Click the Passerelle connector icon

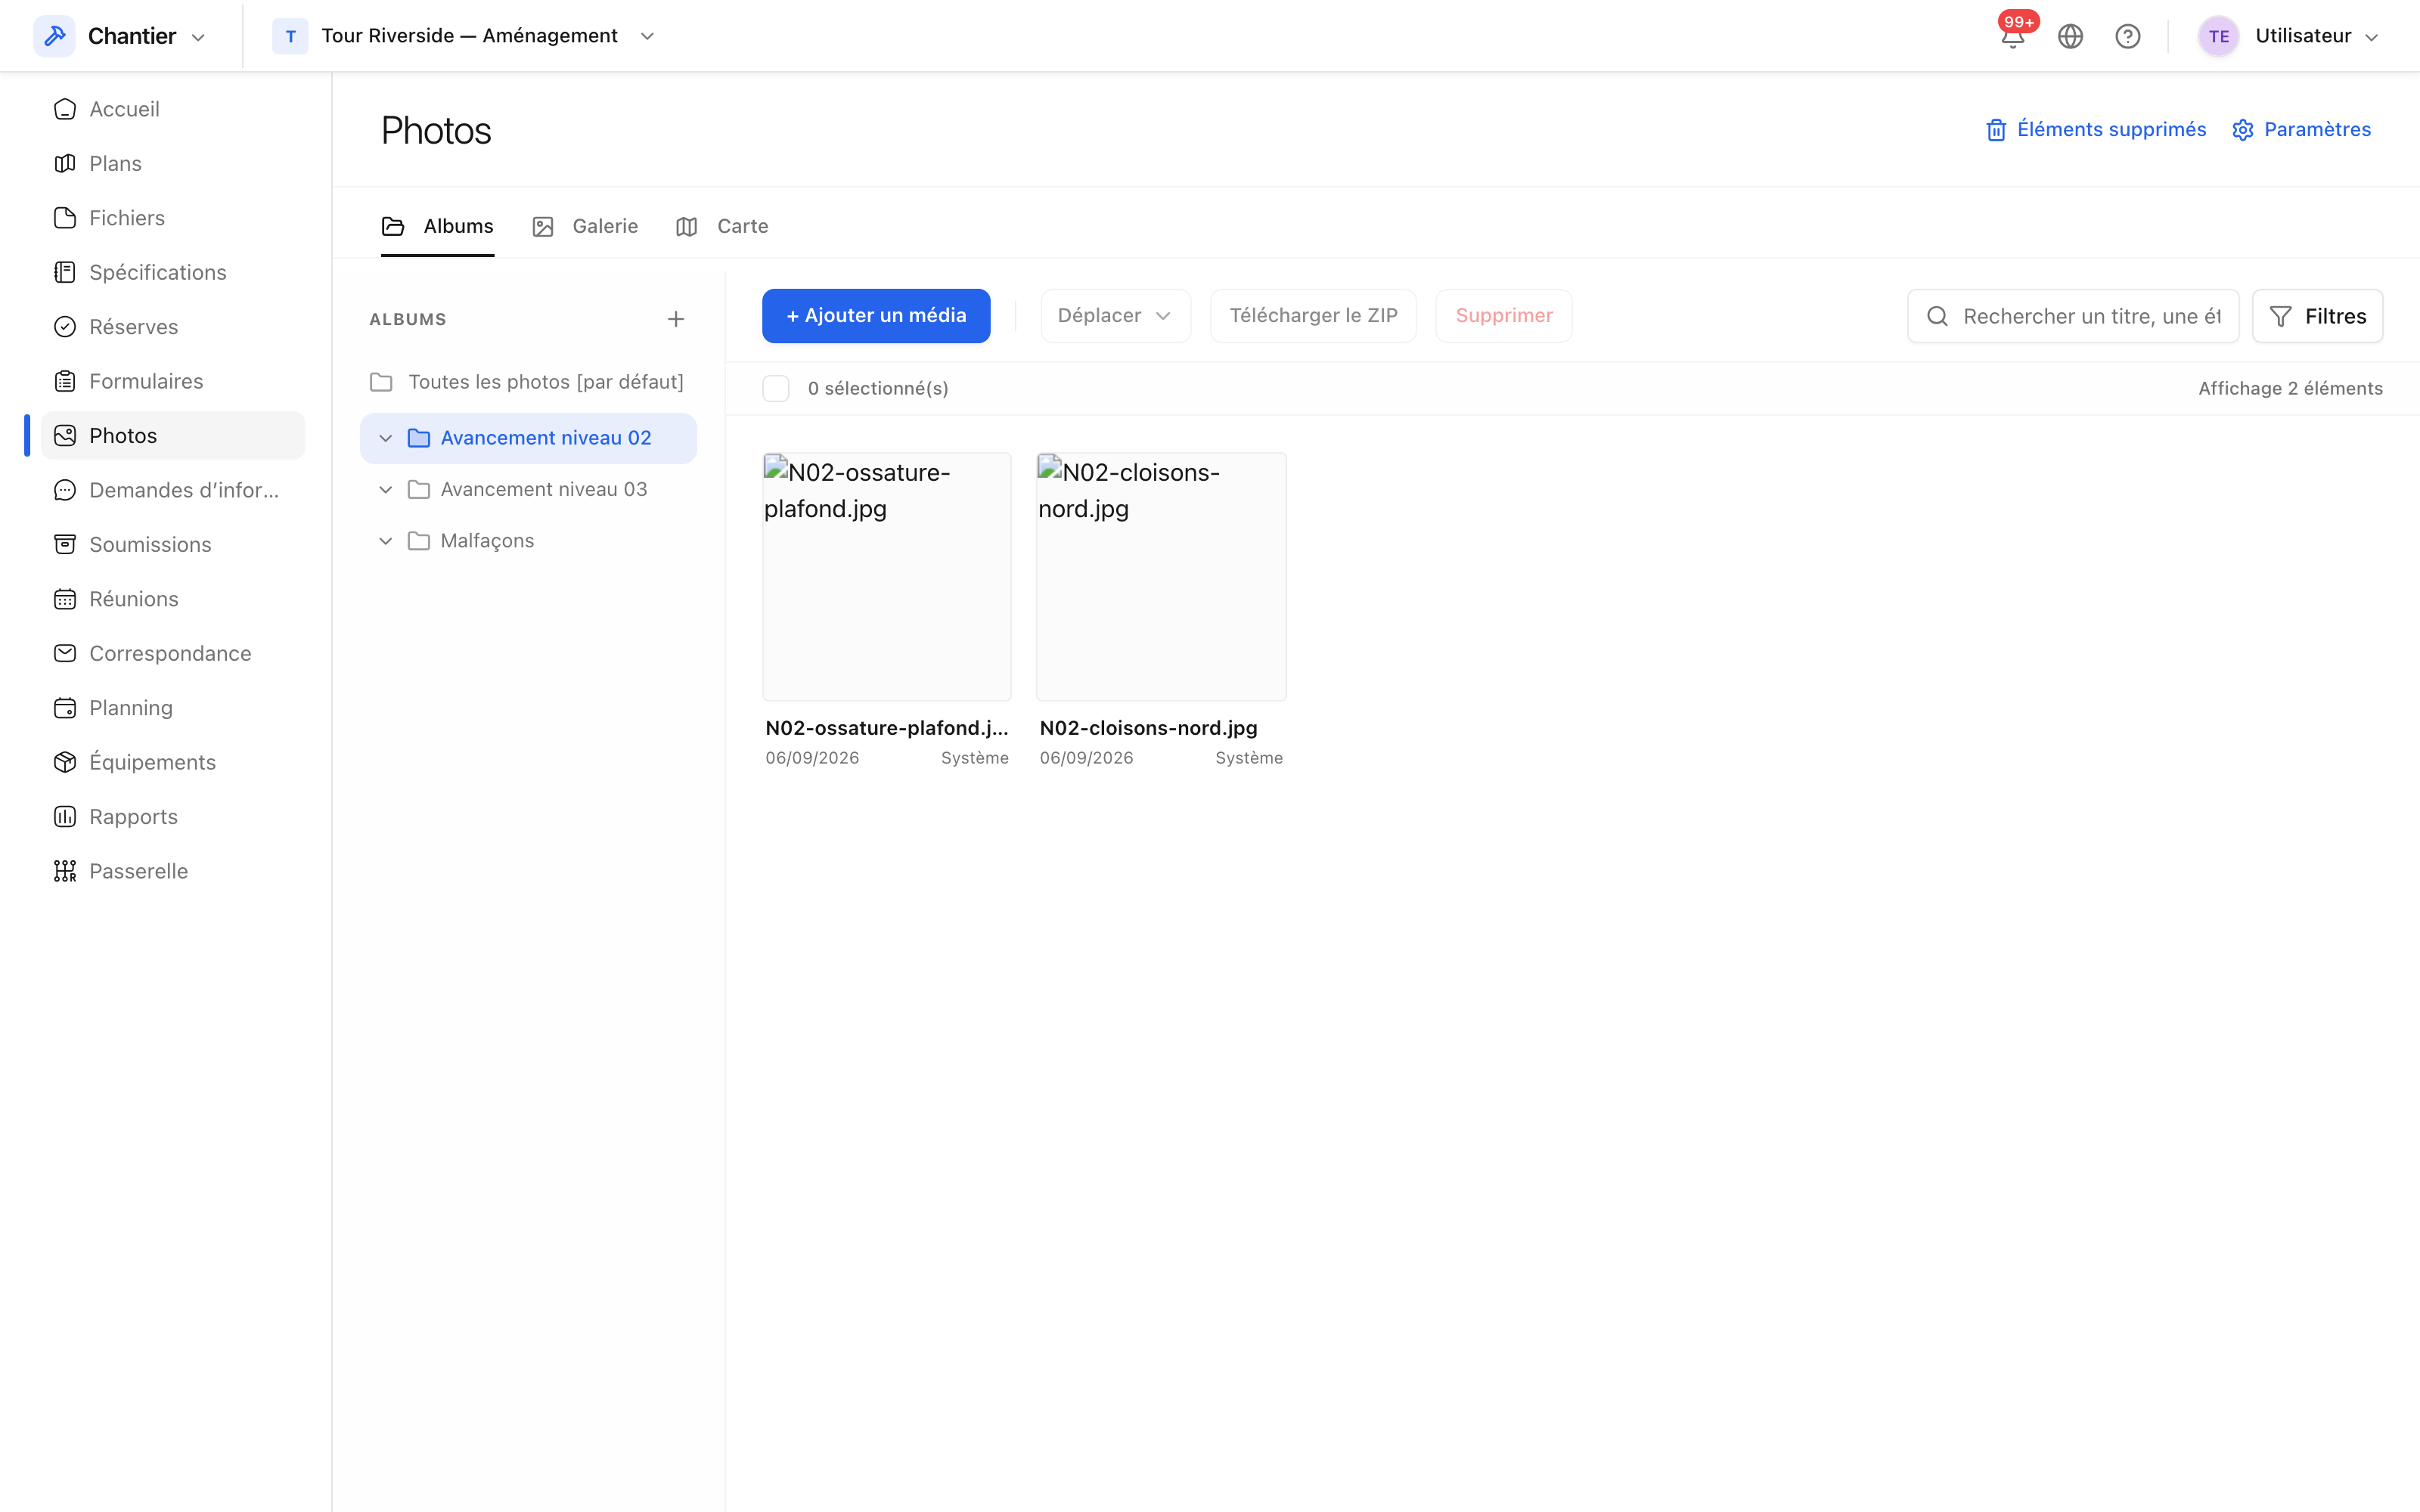[65, 871]
